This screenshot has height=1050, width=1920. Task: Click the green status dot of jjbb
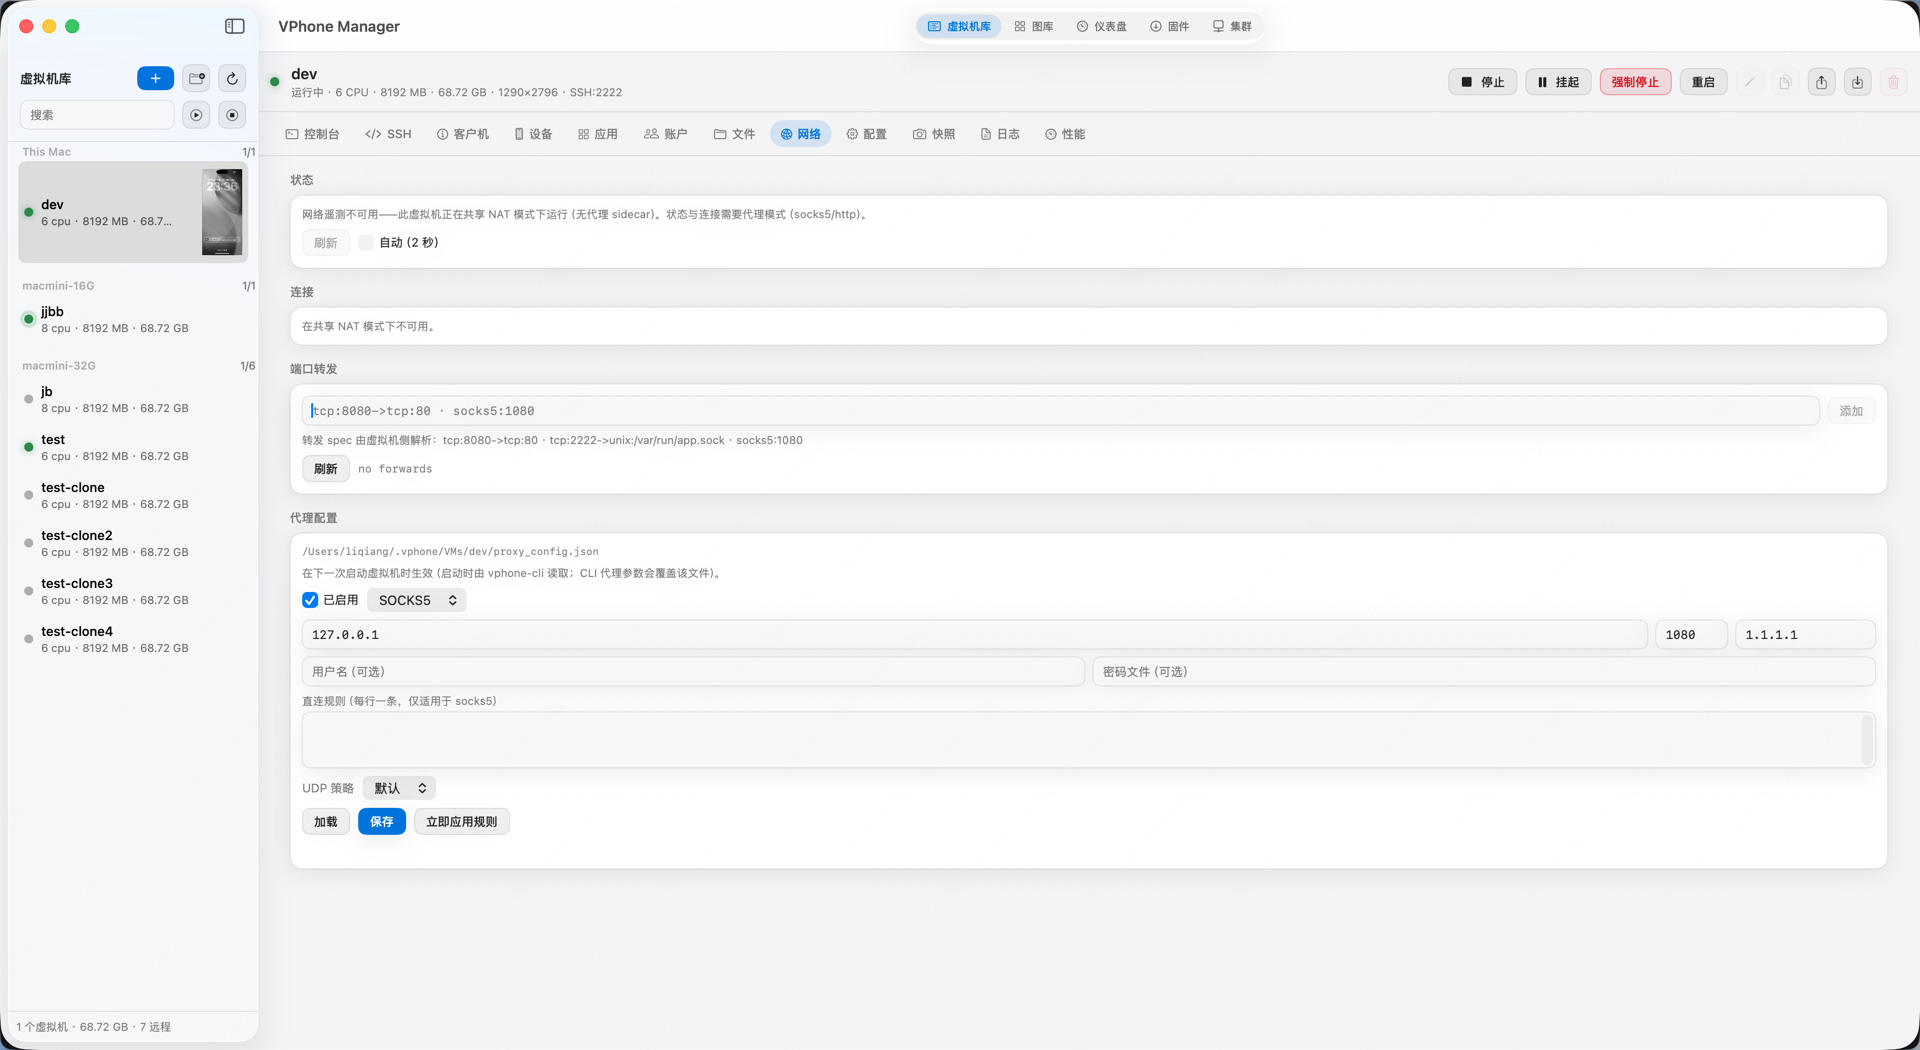click(28, 319)
